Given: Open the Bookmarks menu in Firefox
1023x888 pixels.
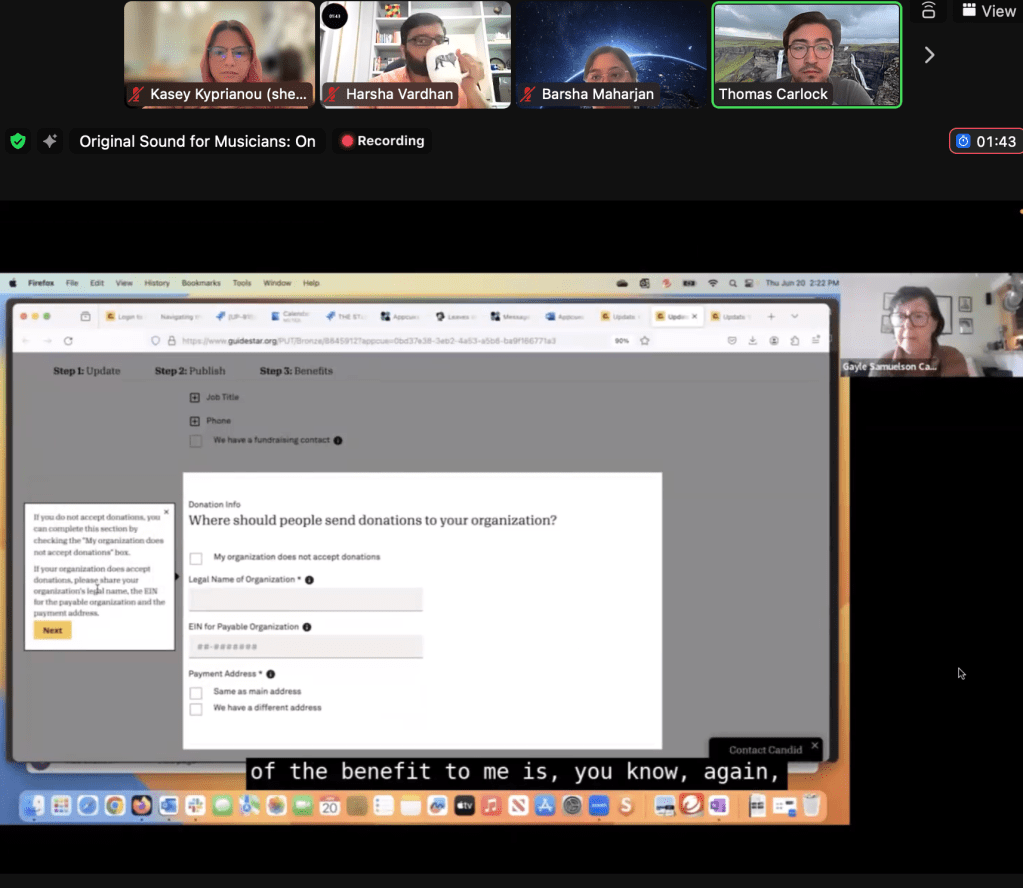Looking at the screenshot, I should click(201, 283).
